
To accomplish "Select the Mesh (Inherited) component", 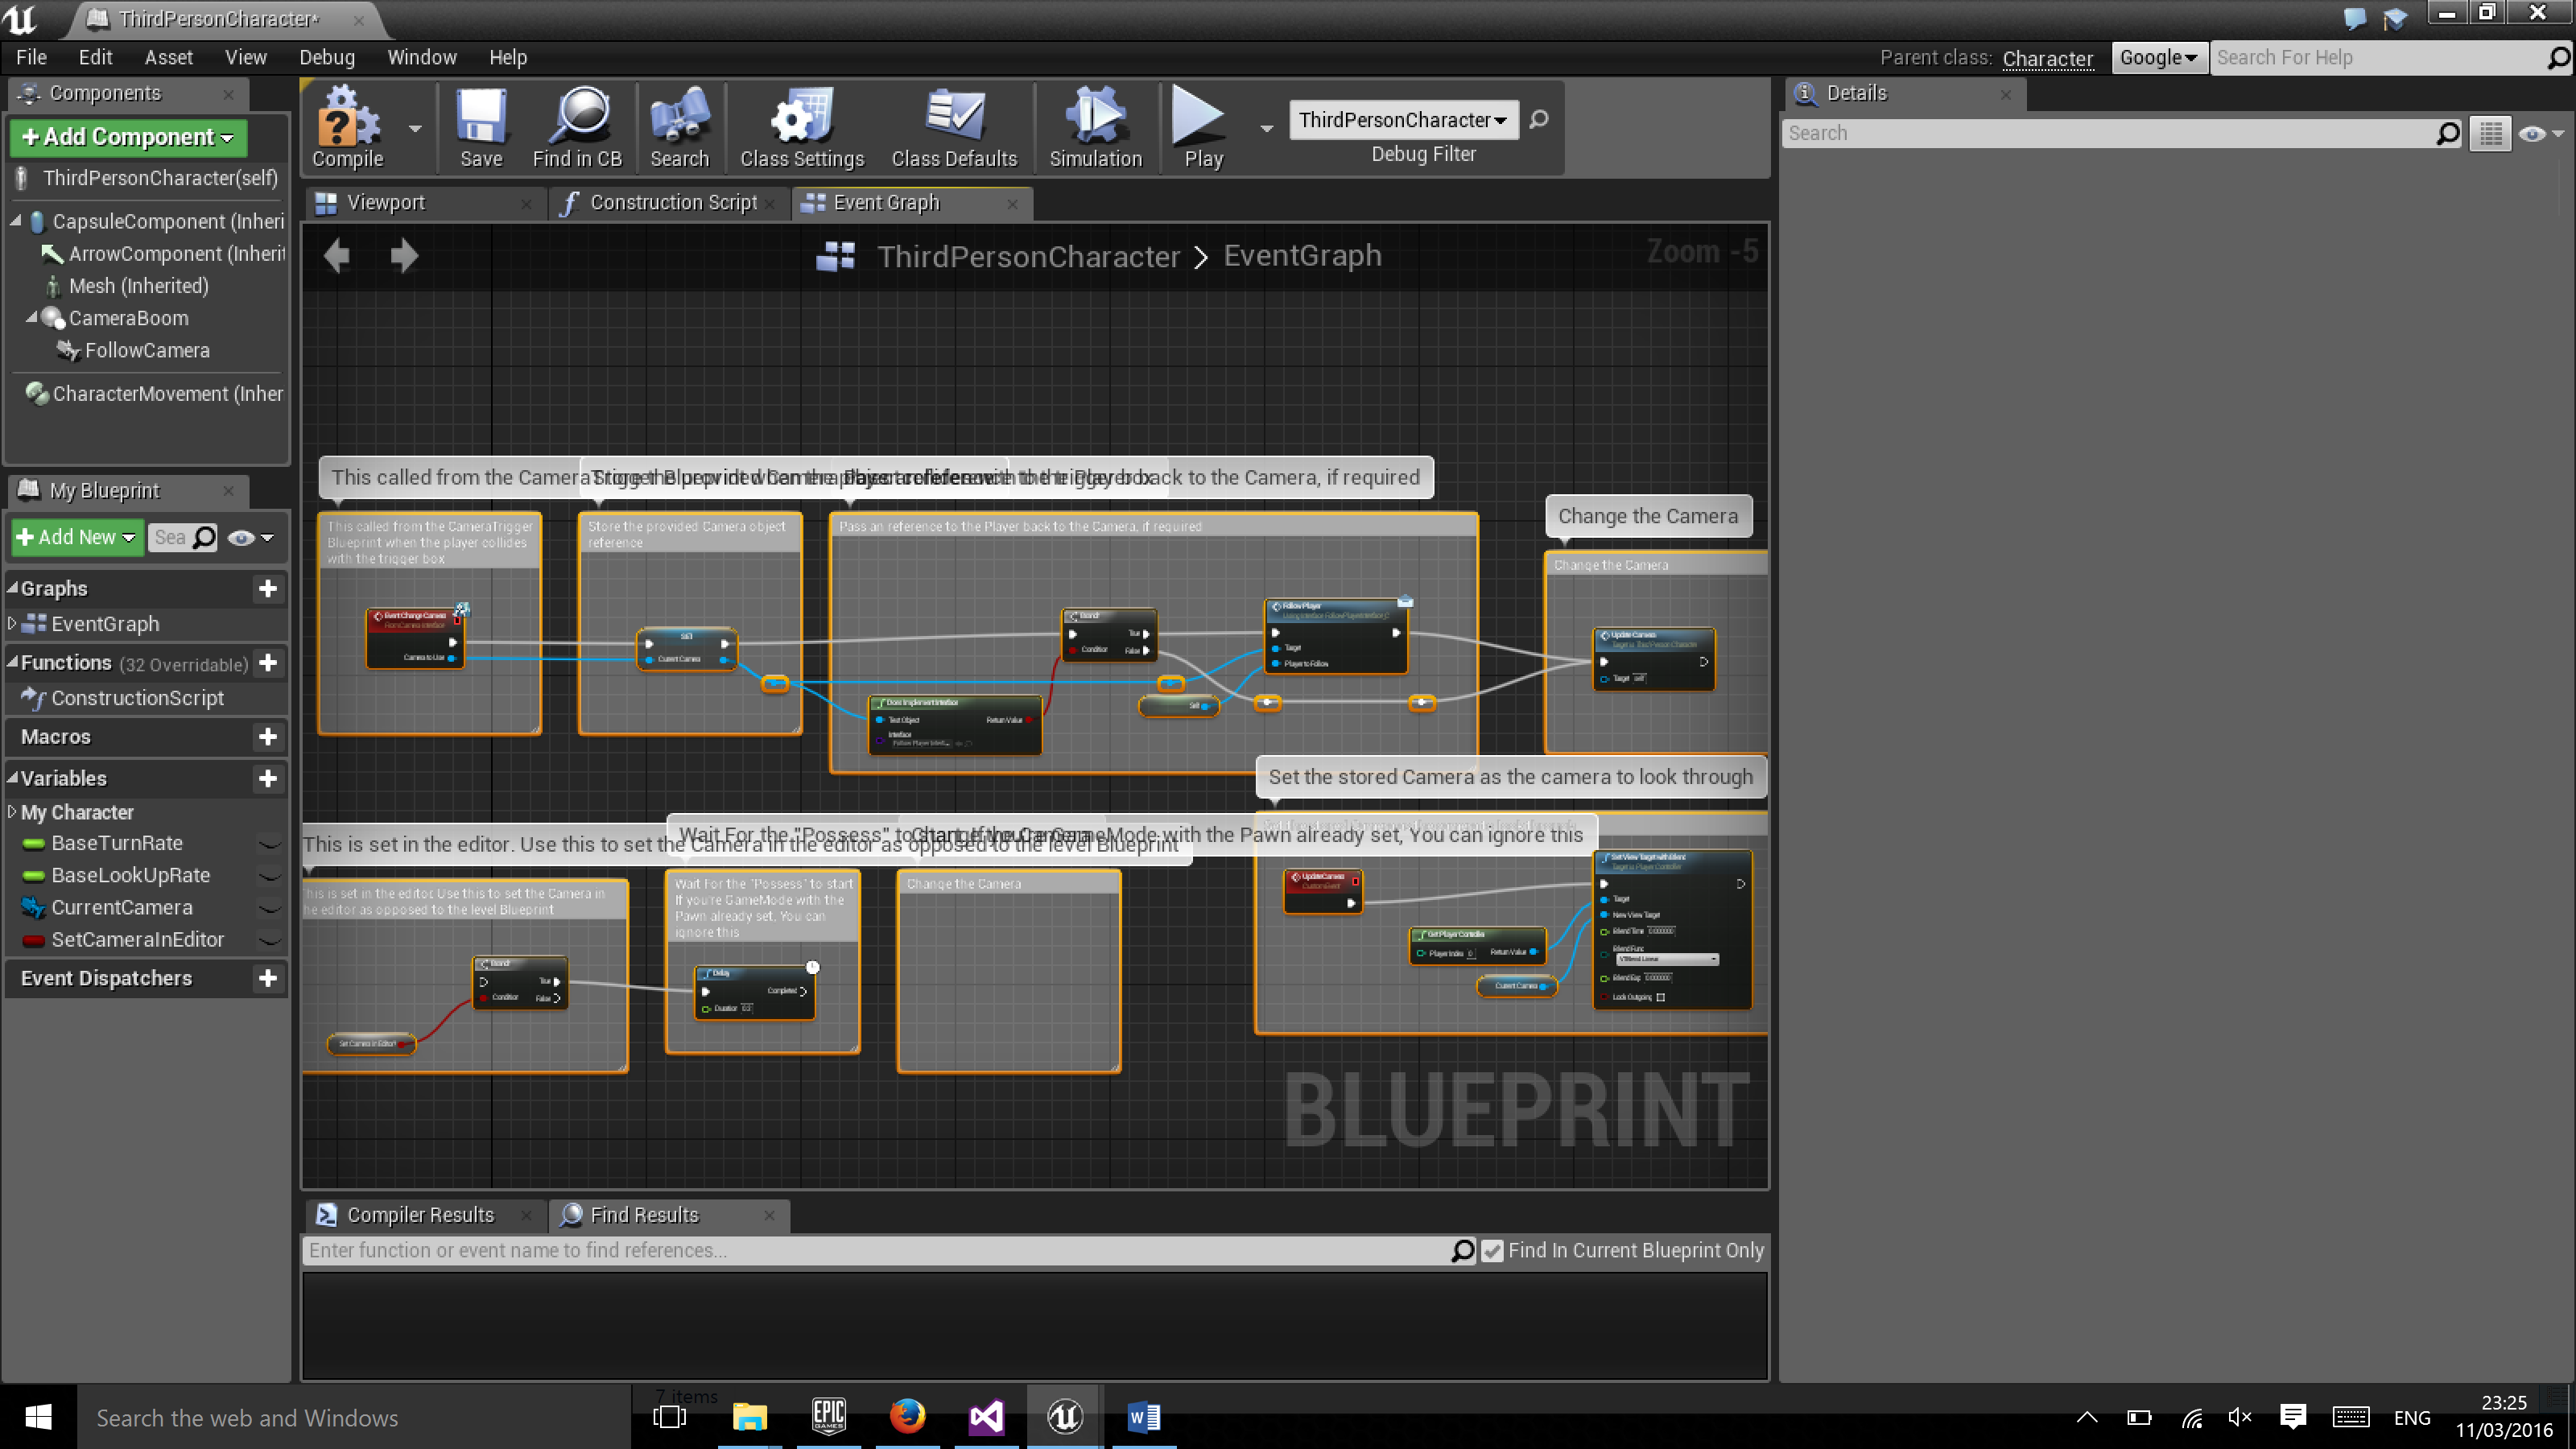I will (x=138, y=286).
